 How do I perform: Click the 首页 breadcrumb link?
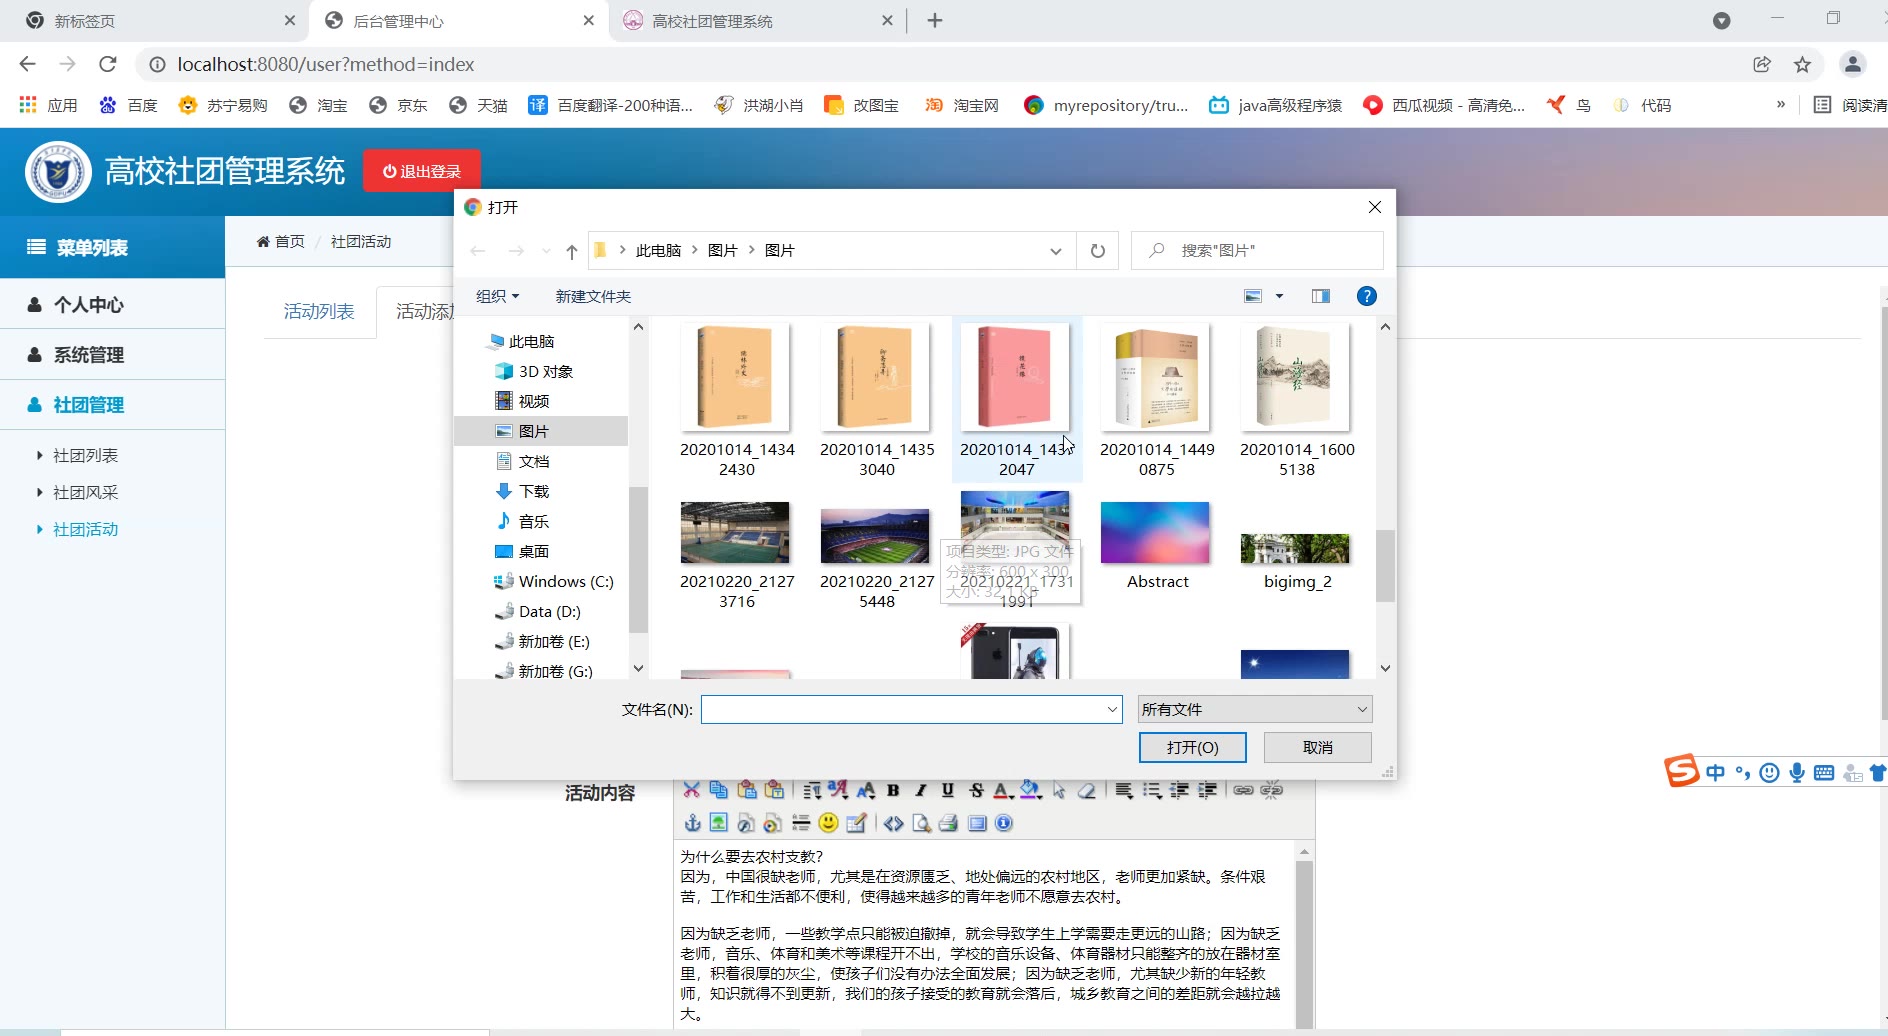pyautogui.click(x=281, y=241)
